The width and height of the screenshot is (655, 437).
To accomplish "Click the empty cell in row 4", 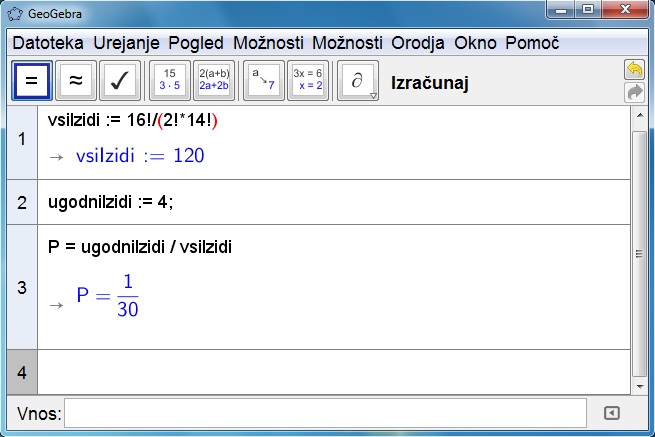I will 334,372.
